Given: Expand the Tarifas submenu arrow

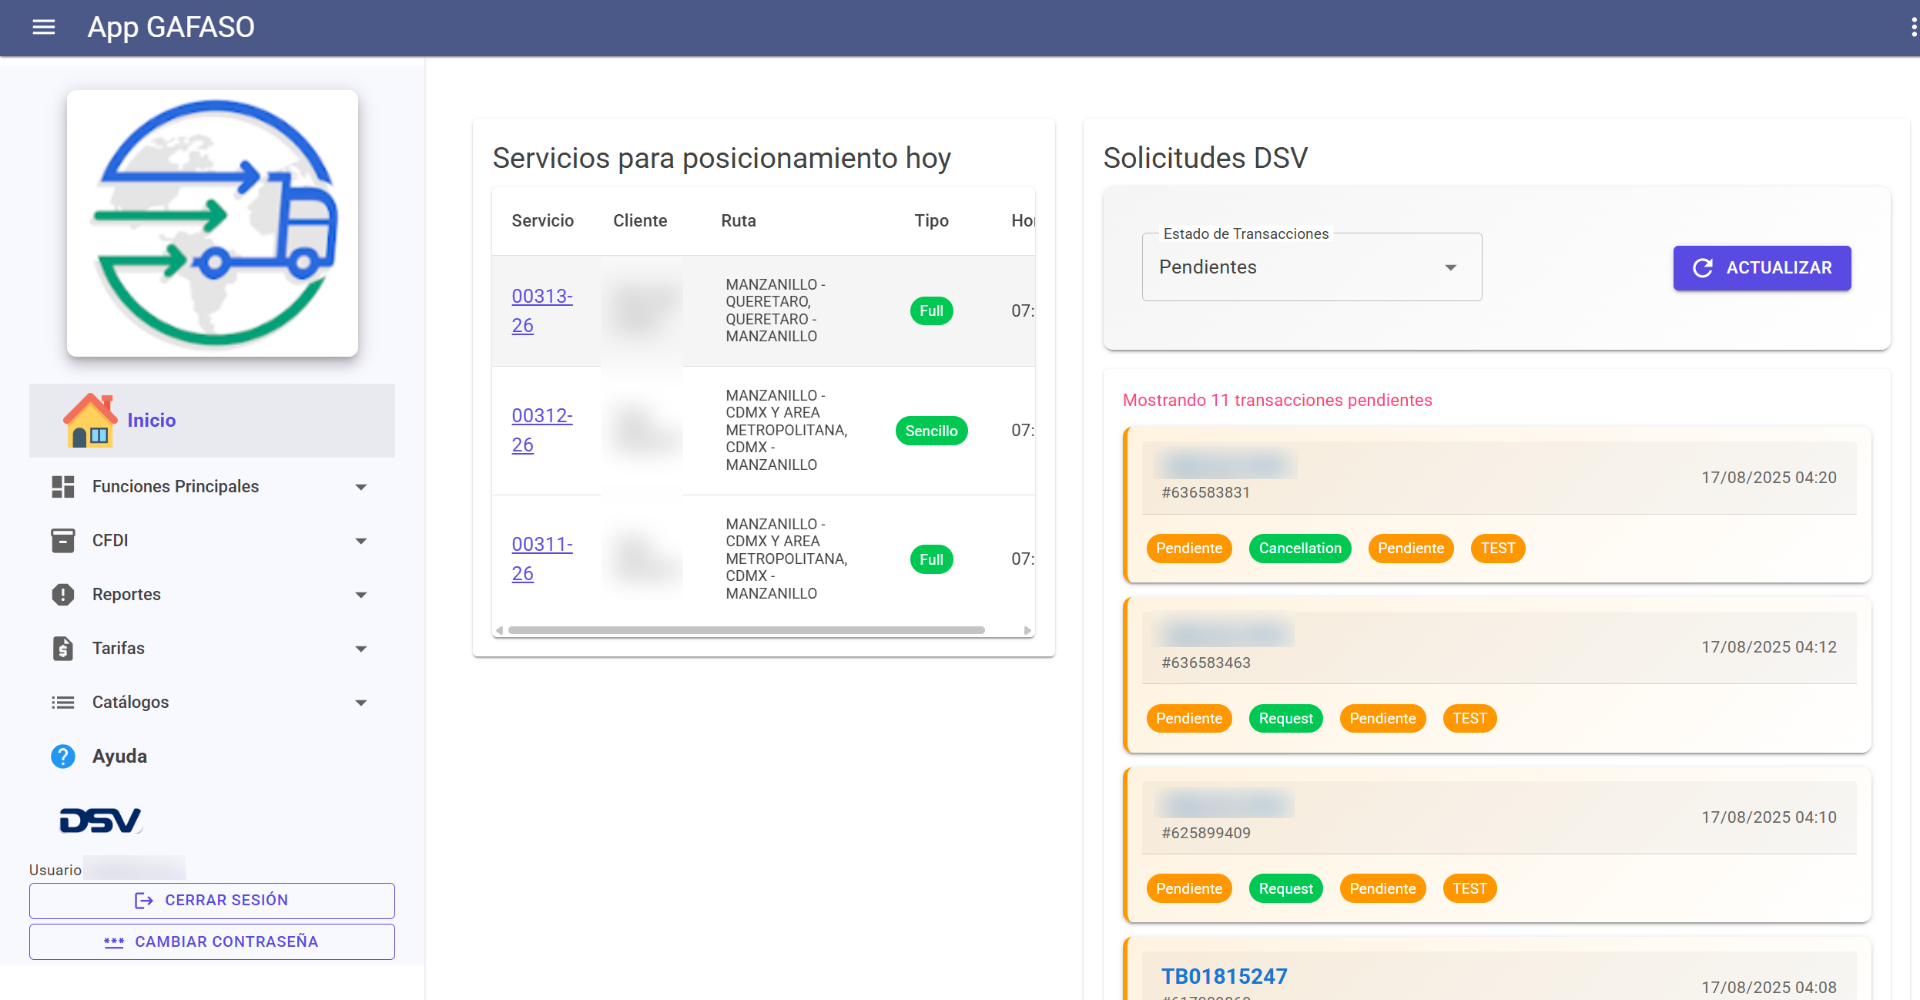Looking at the screenshot, I should click(361, 649).
